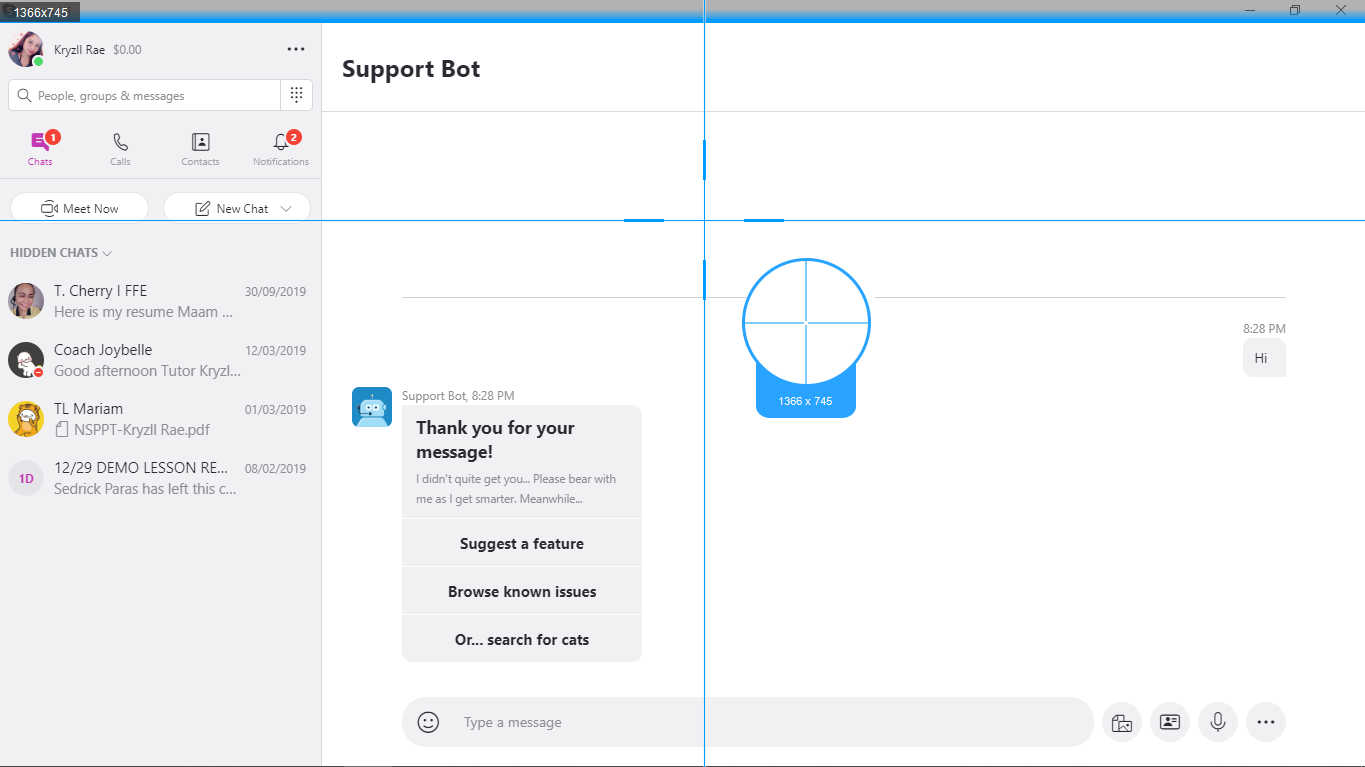Click the NSPPT-Kryzll Rae.pdf file preview

(132, 430)
